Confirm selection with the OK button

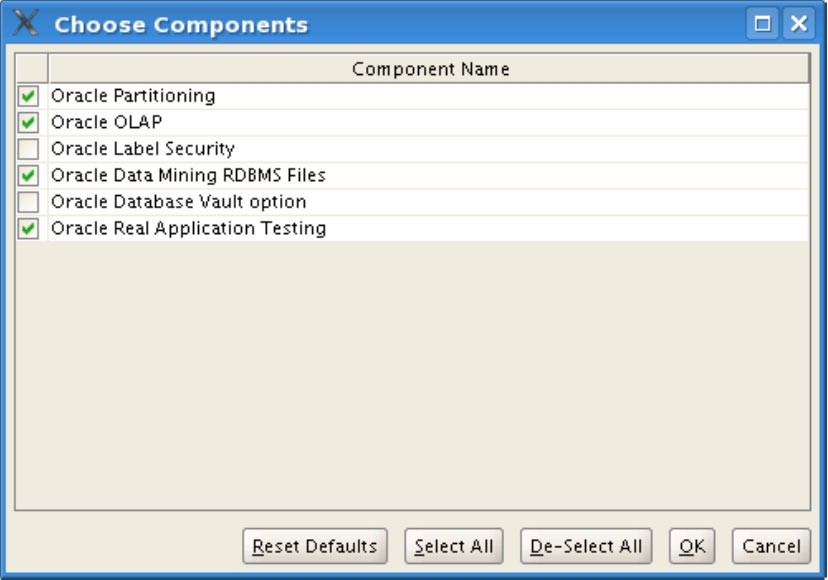(x=692, y=547)
